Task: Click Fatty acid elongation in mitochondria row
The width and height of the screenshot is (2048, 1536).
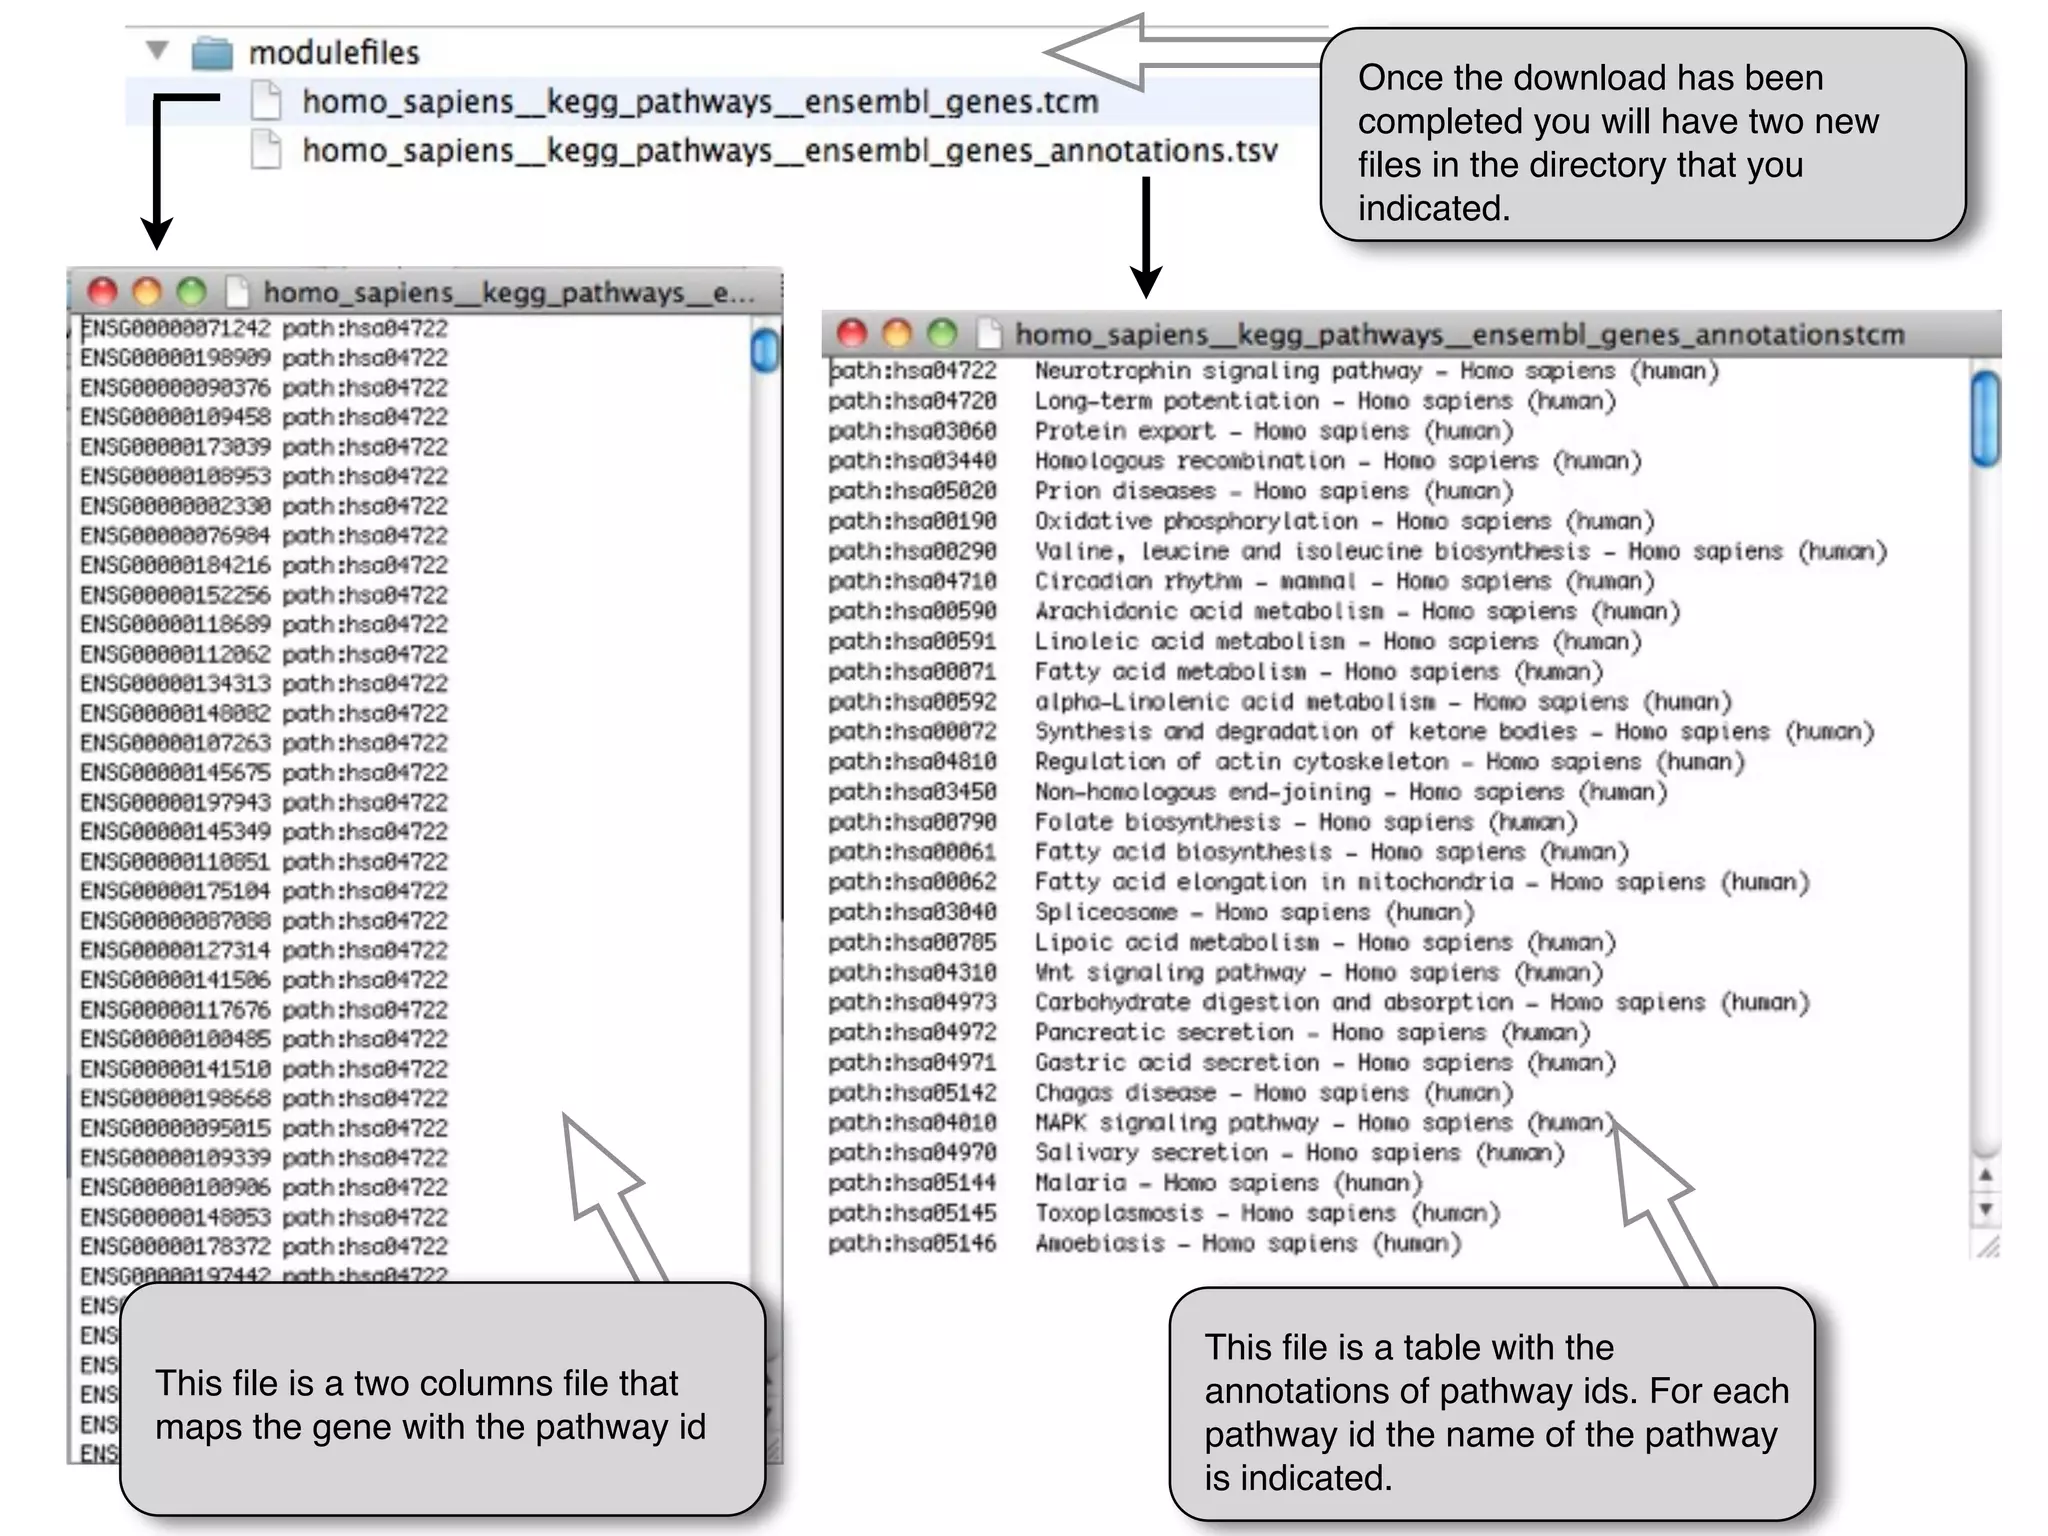Action: [1319, 882]
